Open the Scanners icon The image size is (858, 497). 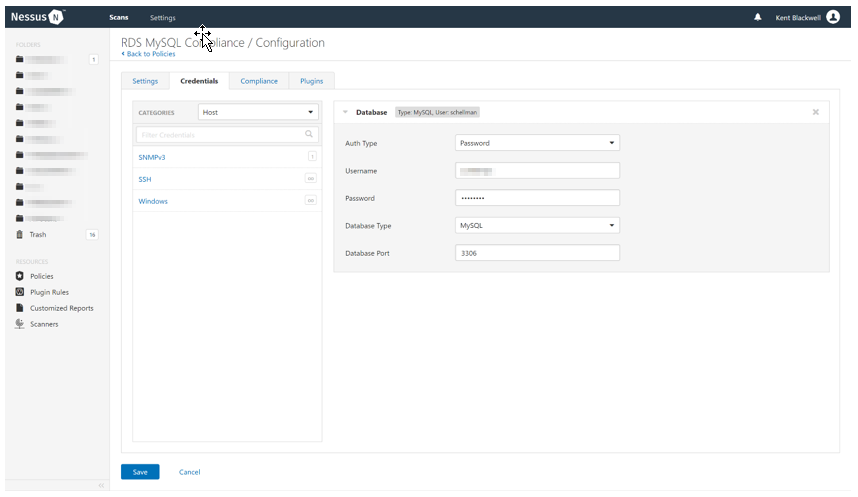[20, 323]
